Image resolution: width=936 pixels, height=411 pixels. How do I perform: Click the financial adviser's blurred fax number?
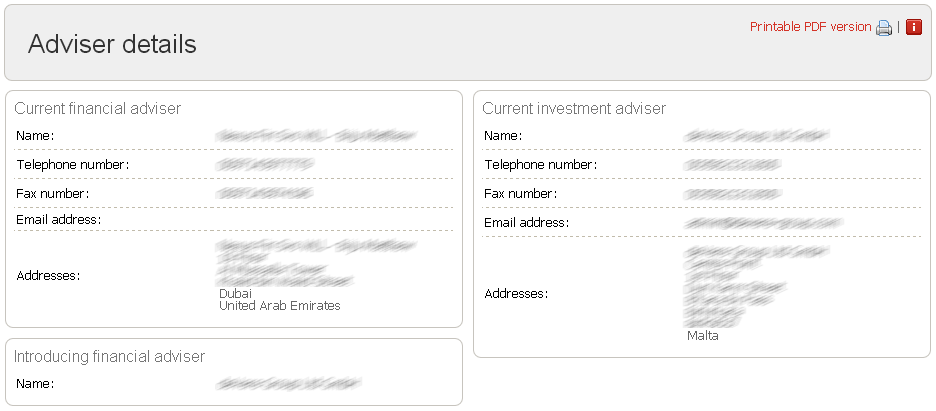point(265,193)
